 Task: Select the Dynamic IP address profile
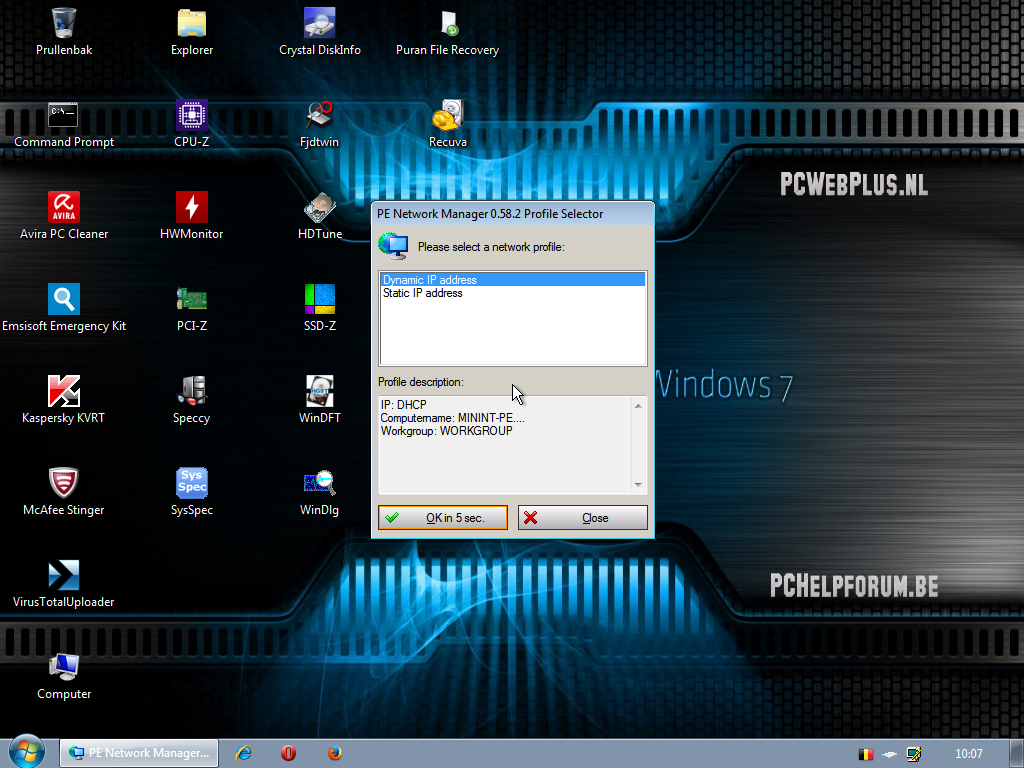513,280
